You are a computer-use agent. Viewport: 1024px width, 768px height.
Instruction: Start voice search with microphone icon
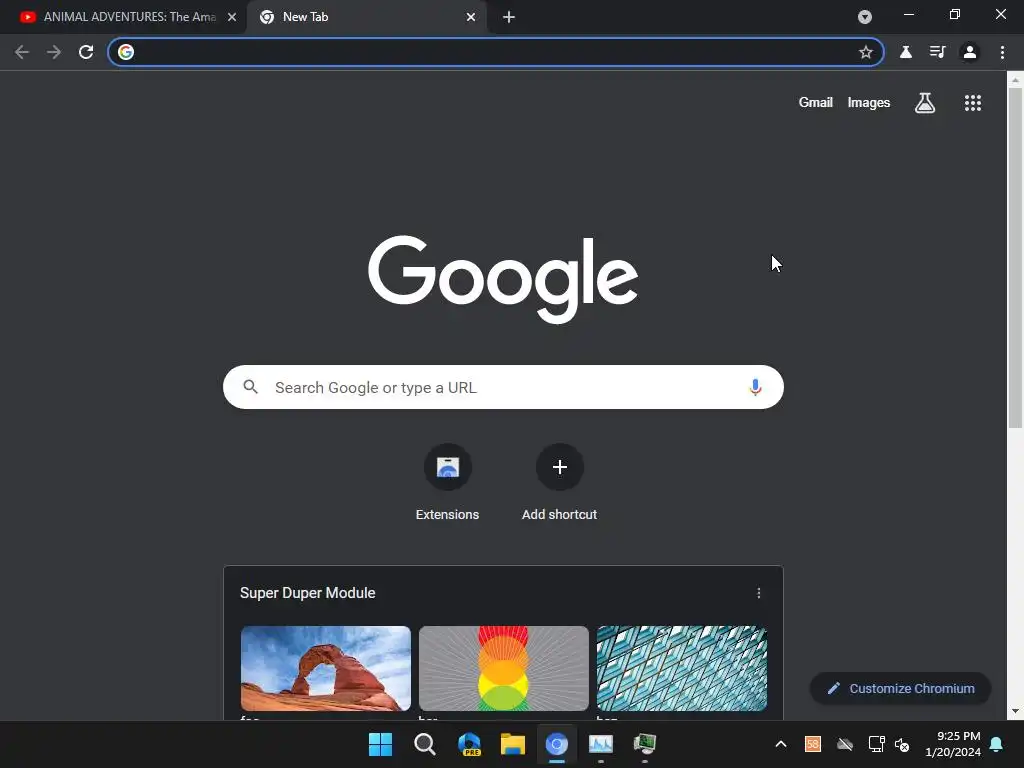[x=755, y=387]
